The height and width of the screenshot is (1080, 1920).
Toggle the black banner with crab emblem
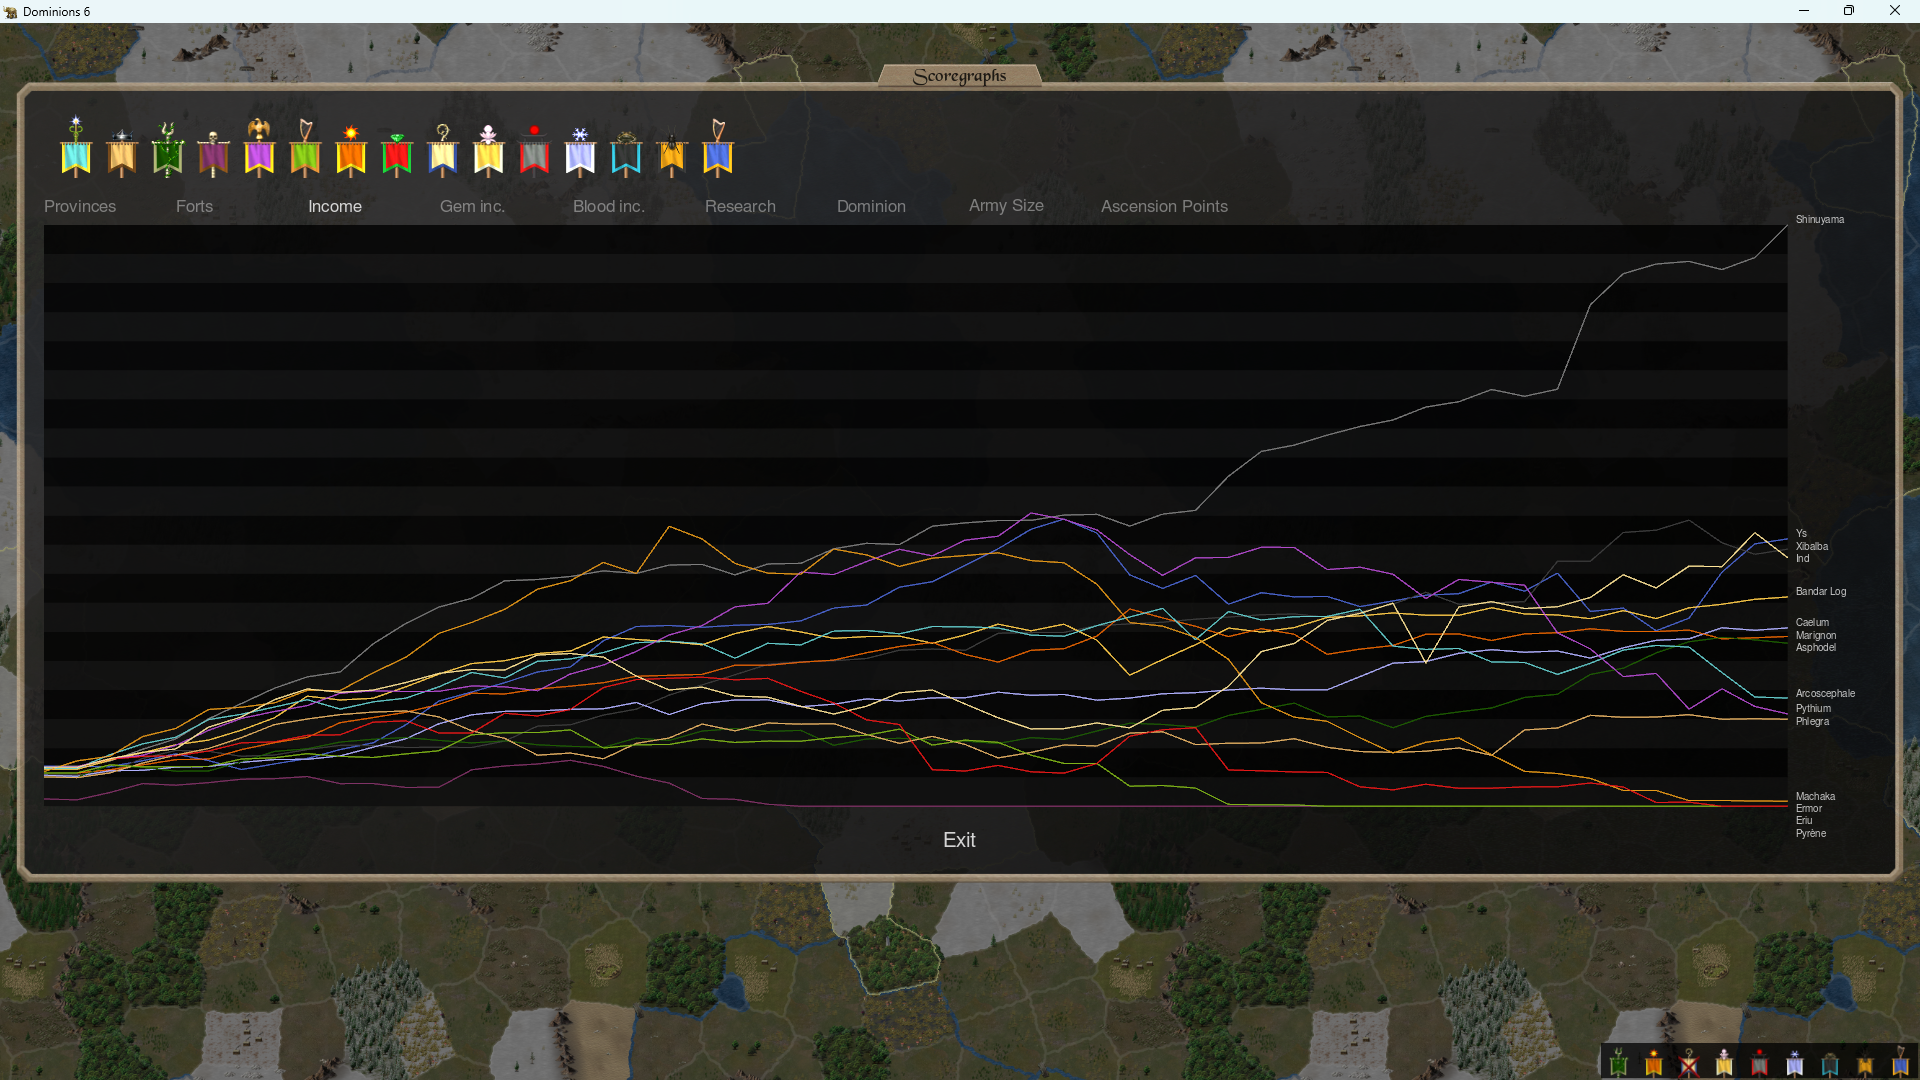pos(626,154)
